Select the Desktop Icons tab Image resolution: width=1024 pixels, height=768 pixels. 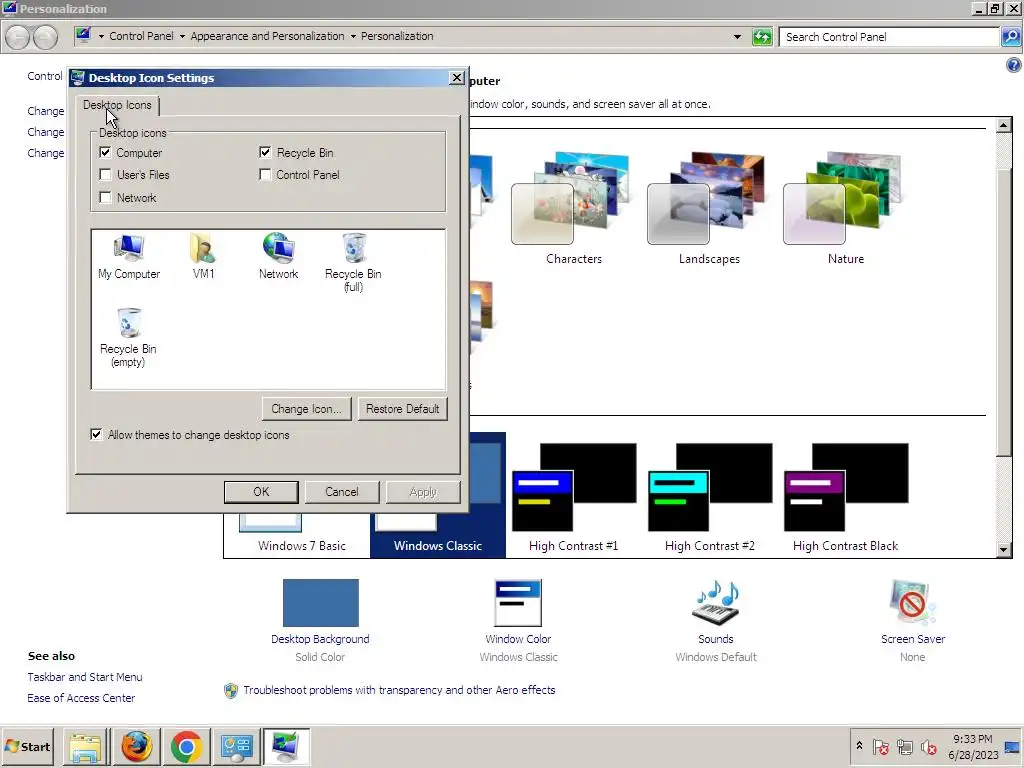117,105
